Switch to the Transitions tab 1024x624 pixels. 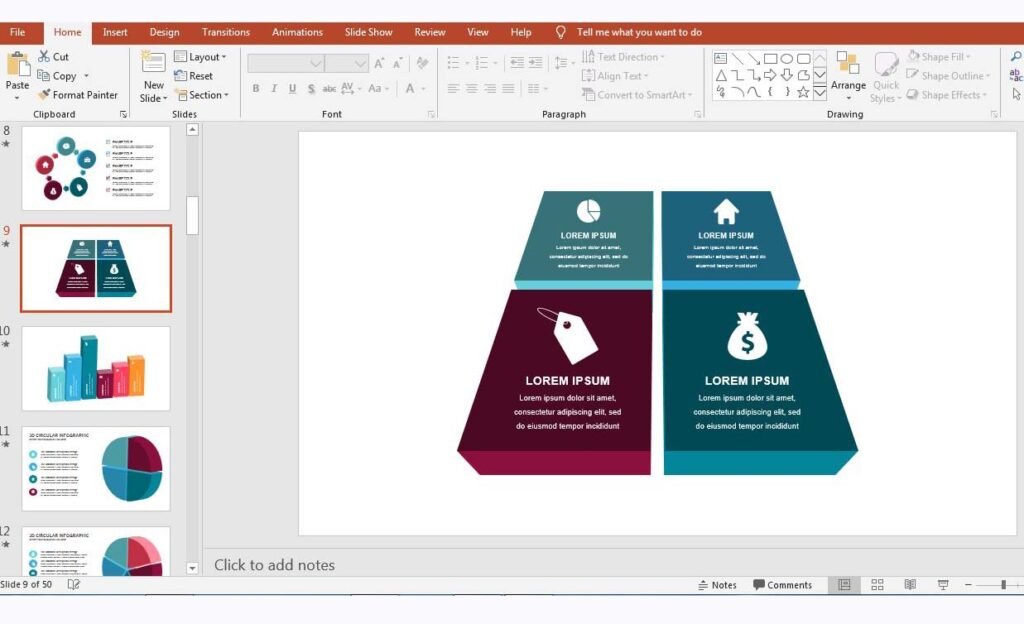coord(225,32)
